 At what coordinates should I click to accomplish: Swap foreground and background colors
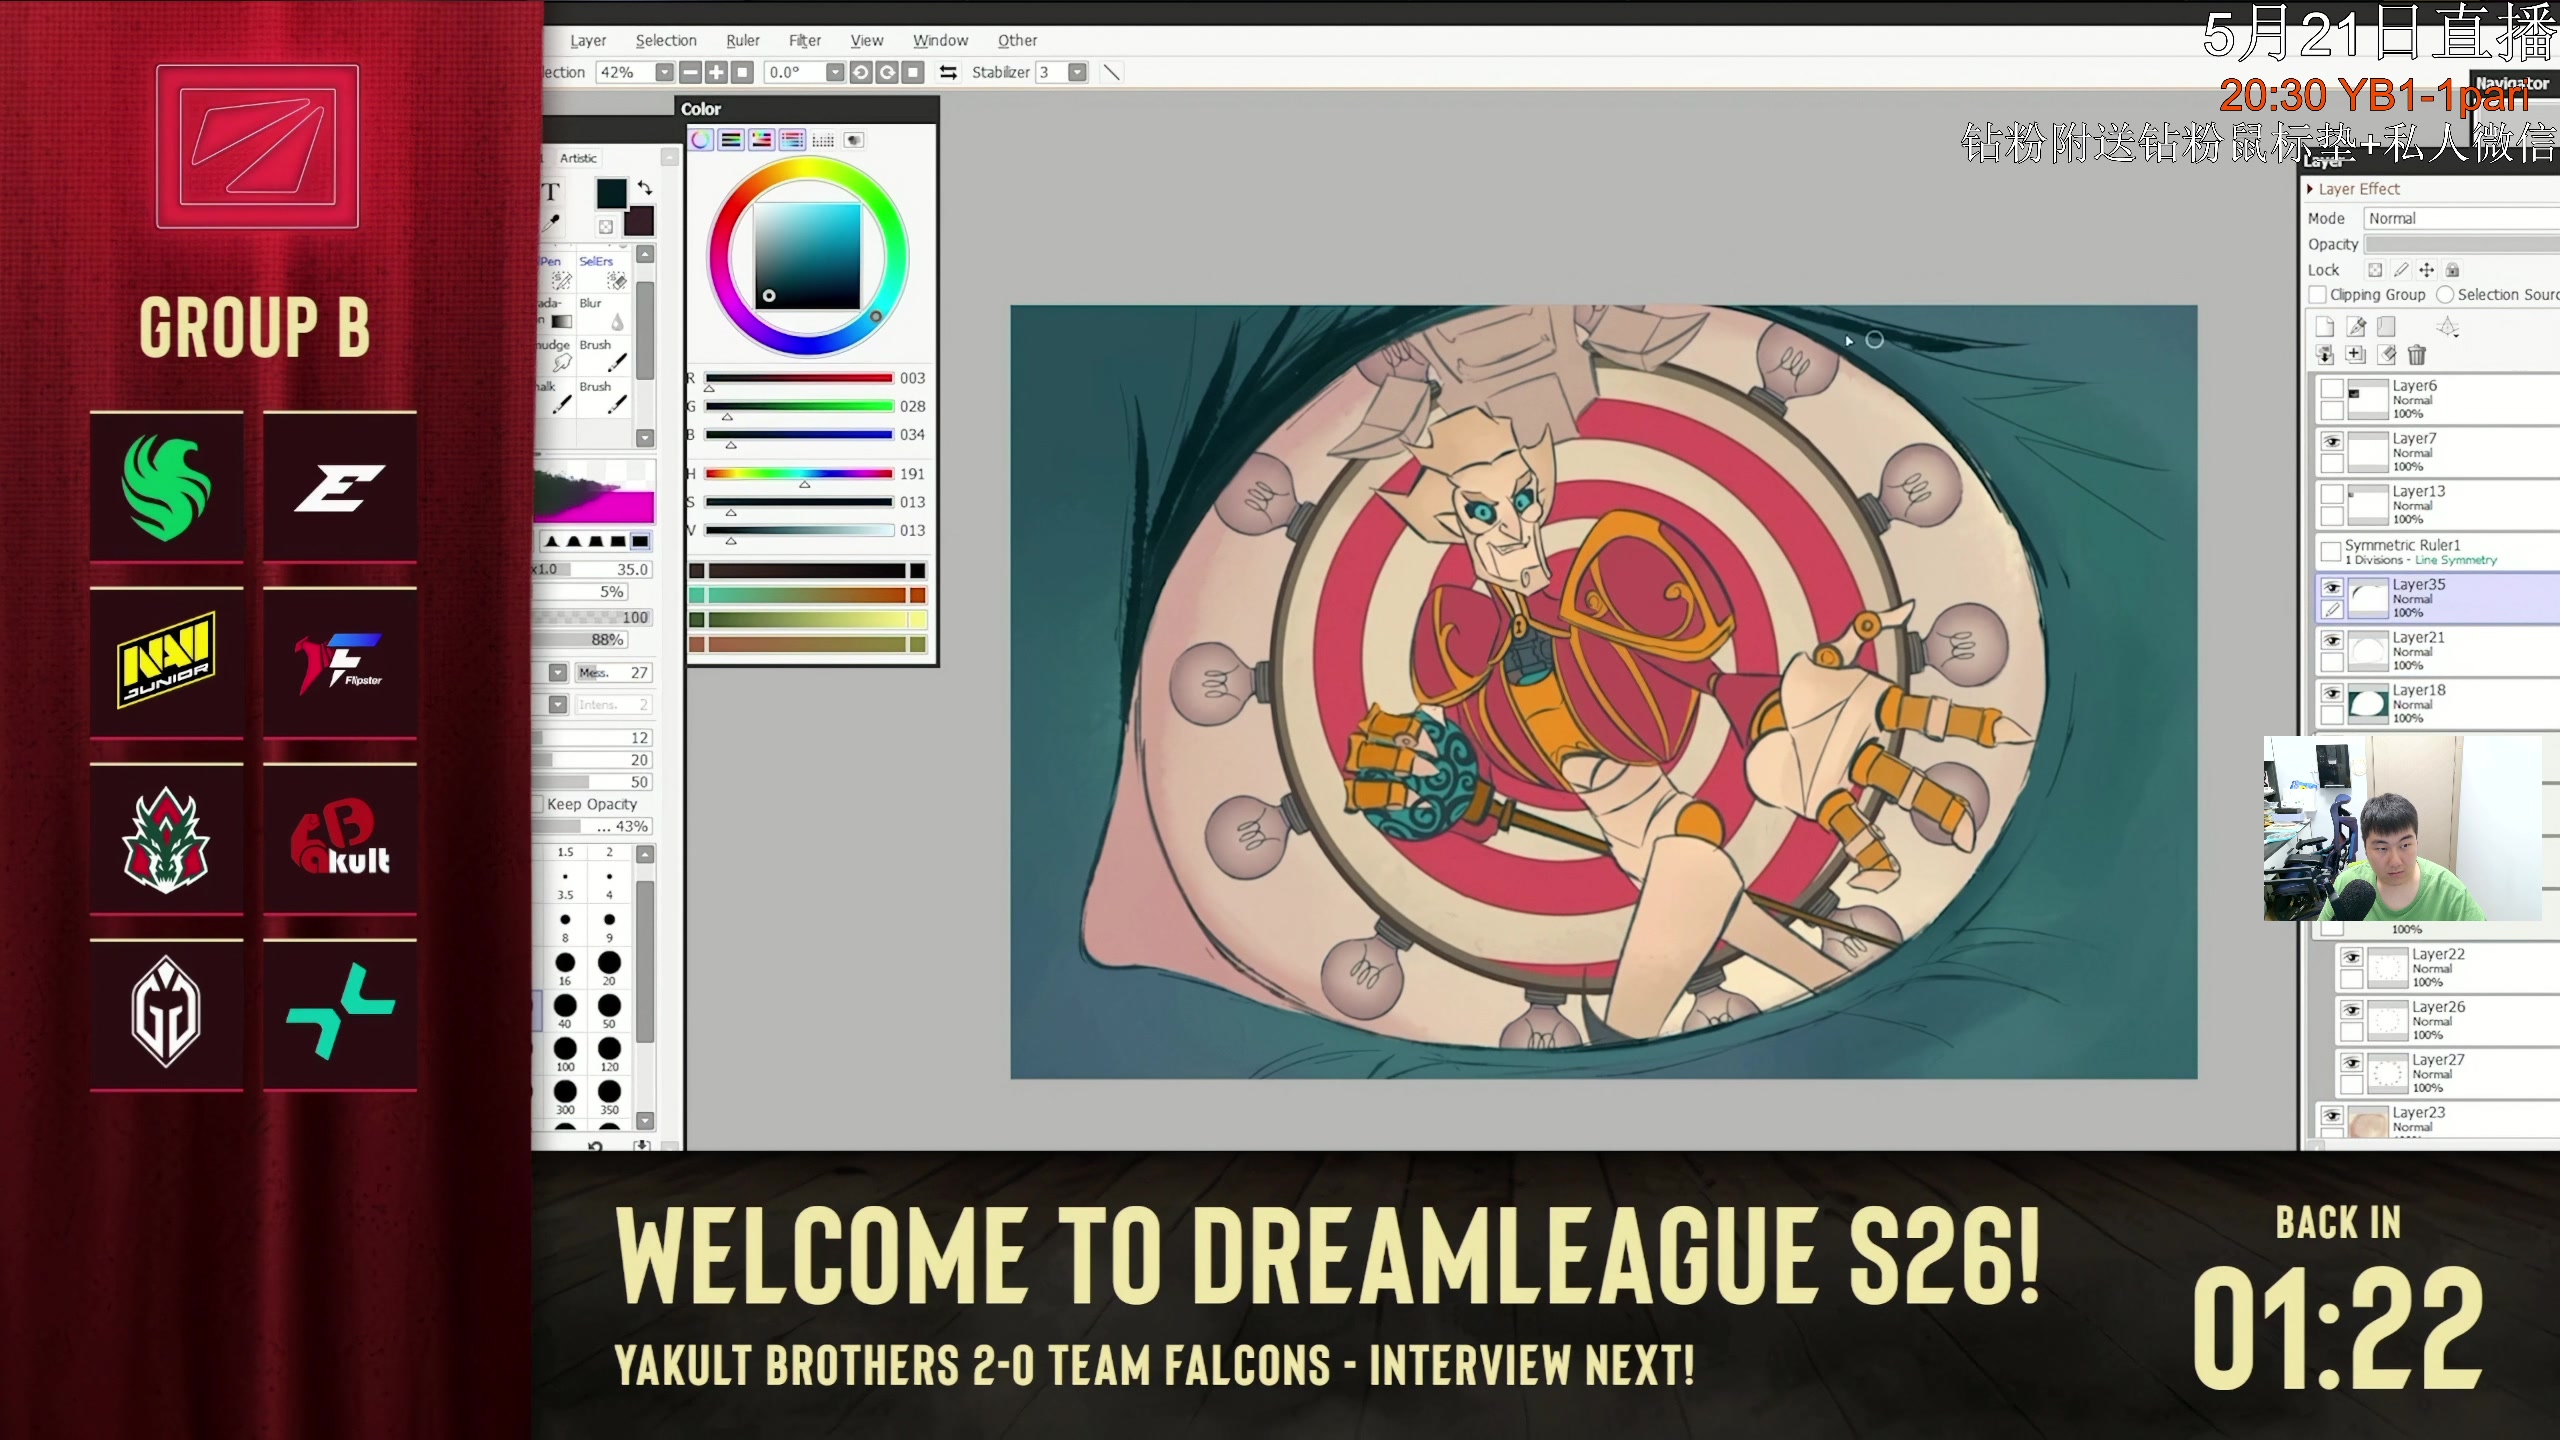click(x=645, y=188)
